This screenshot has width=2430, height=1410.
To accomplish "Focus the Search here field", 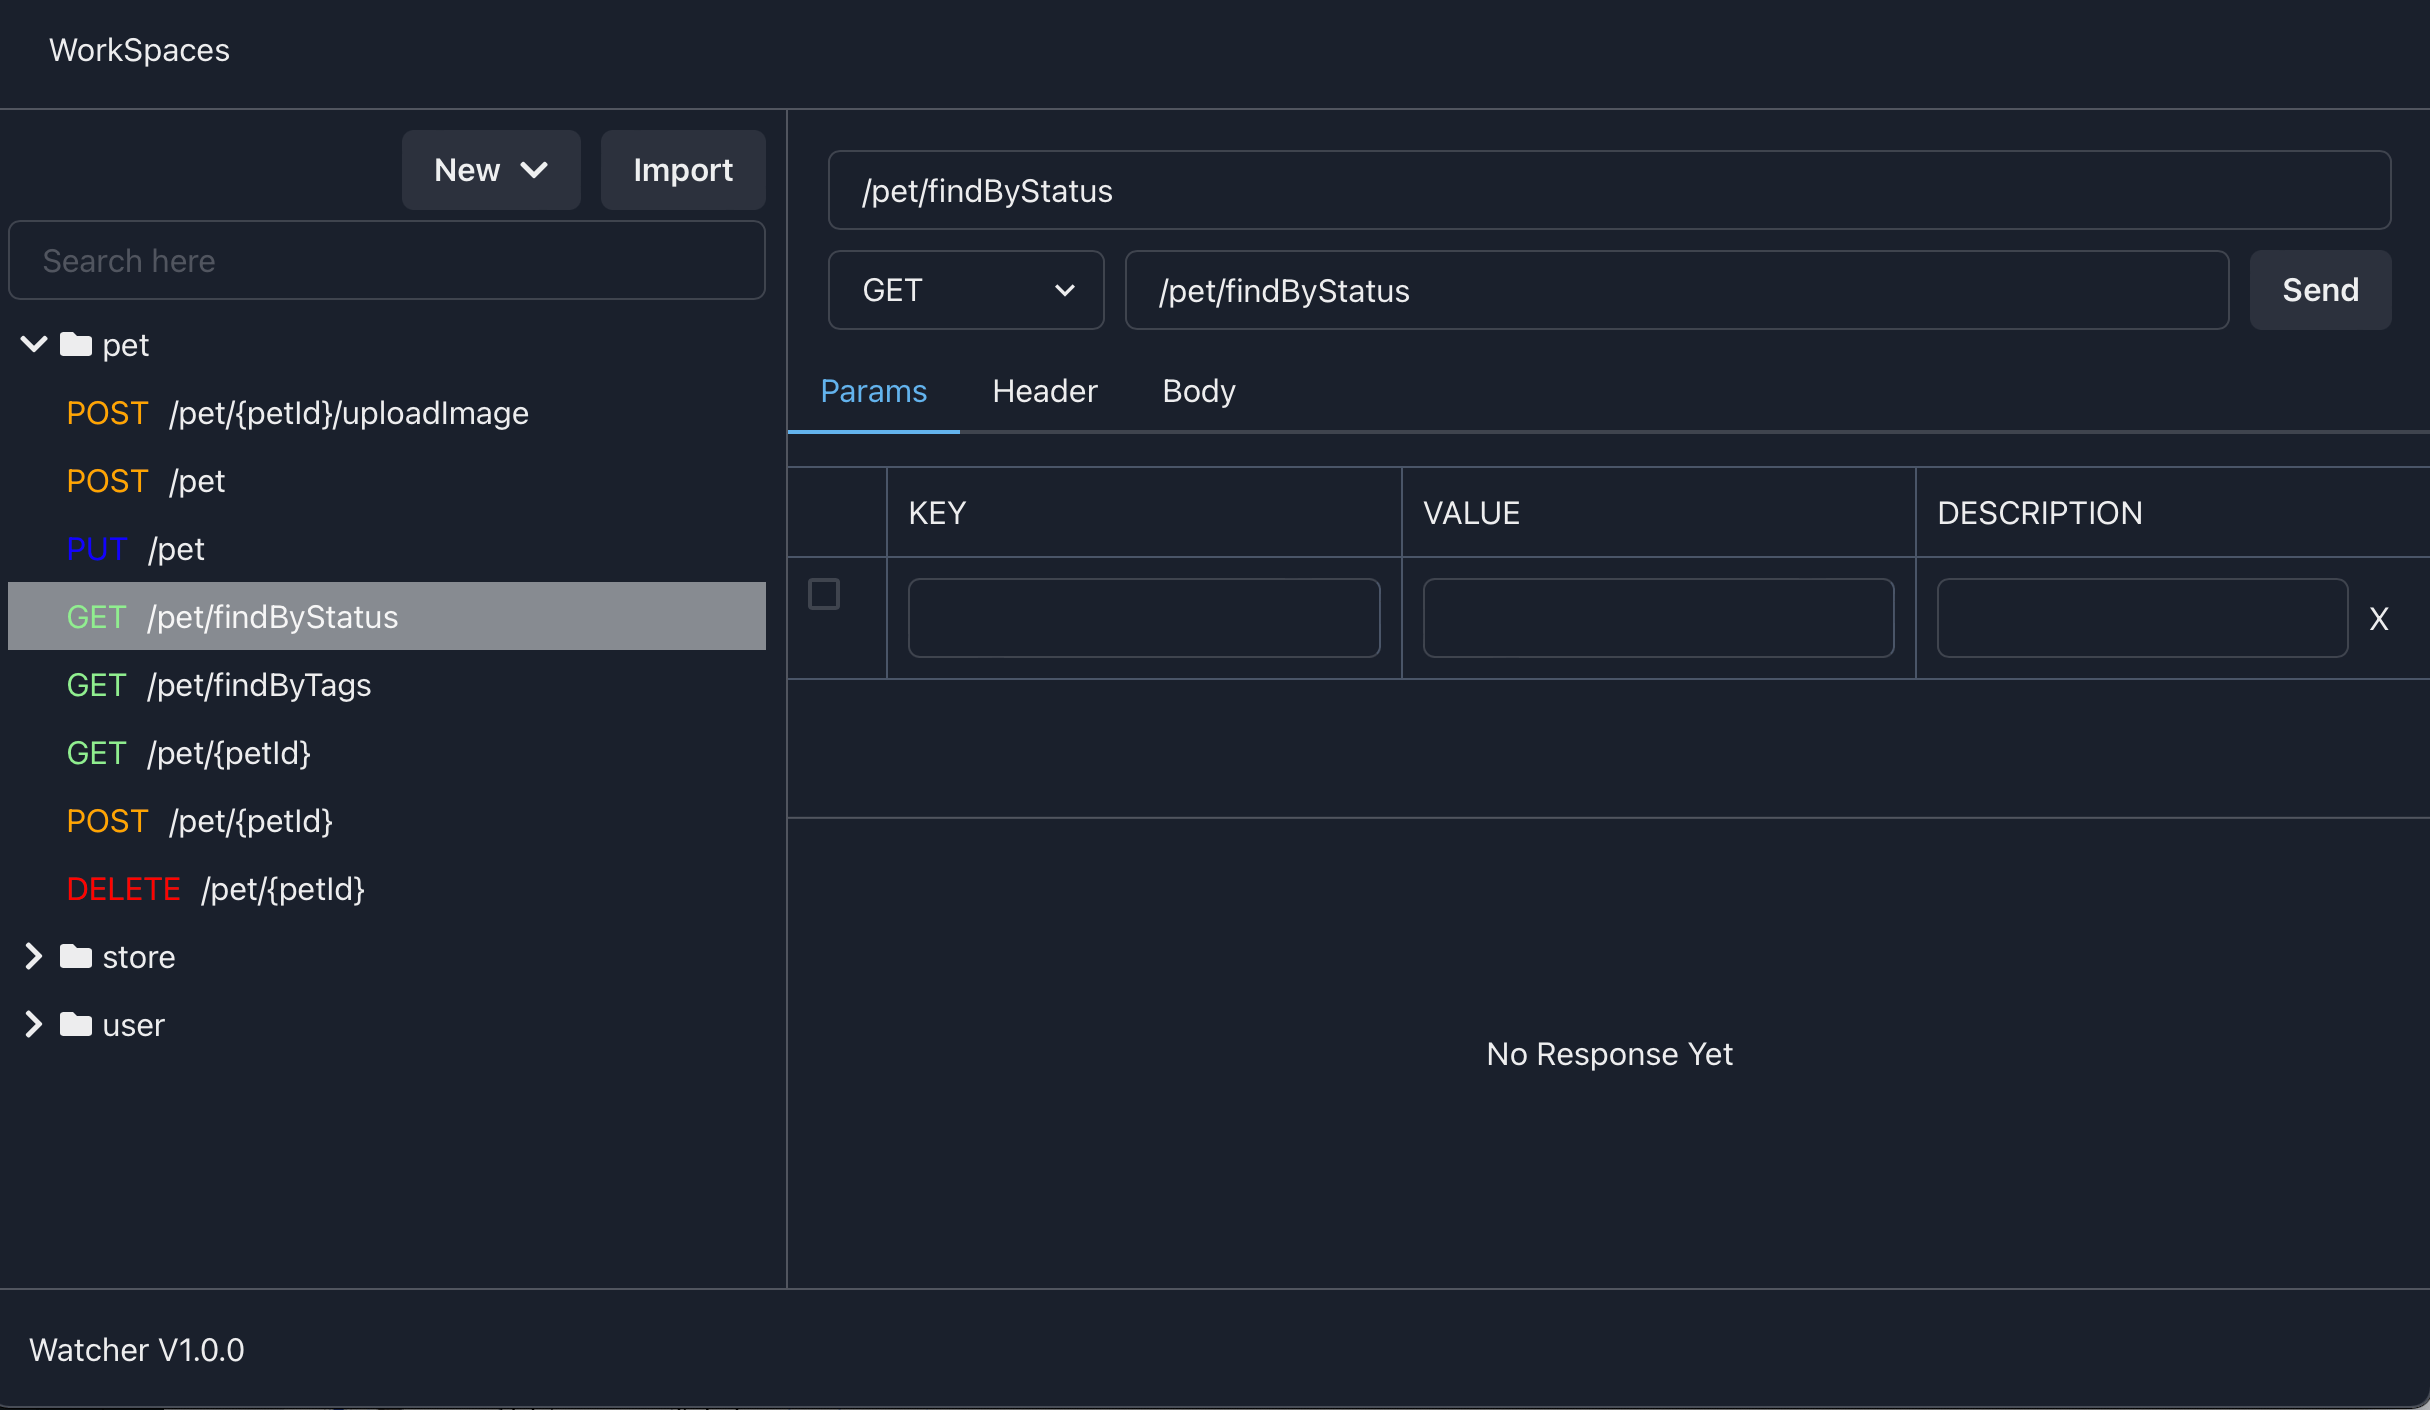I will pos(386,261).
